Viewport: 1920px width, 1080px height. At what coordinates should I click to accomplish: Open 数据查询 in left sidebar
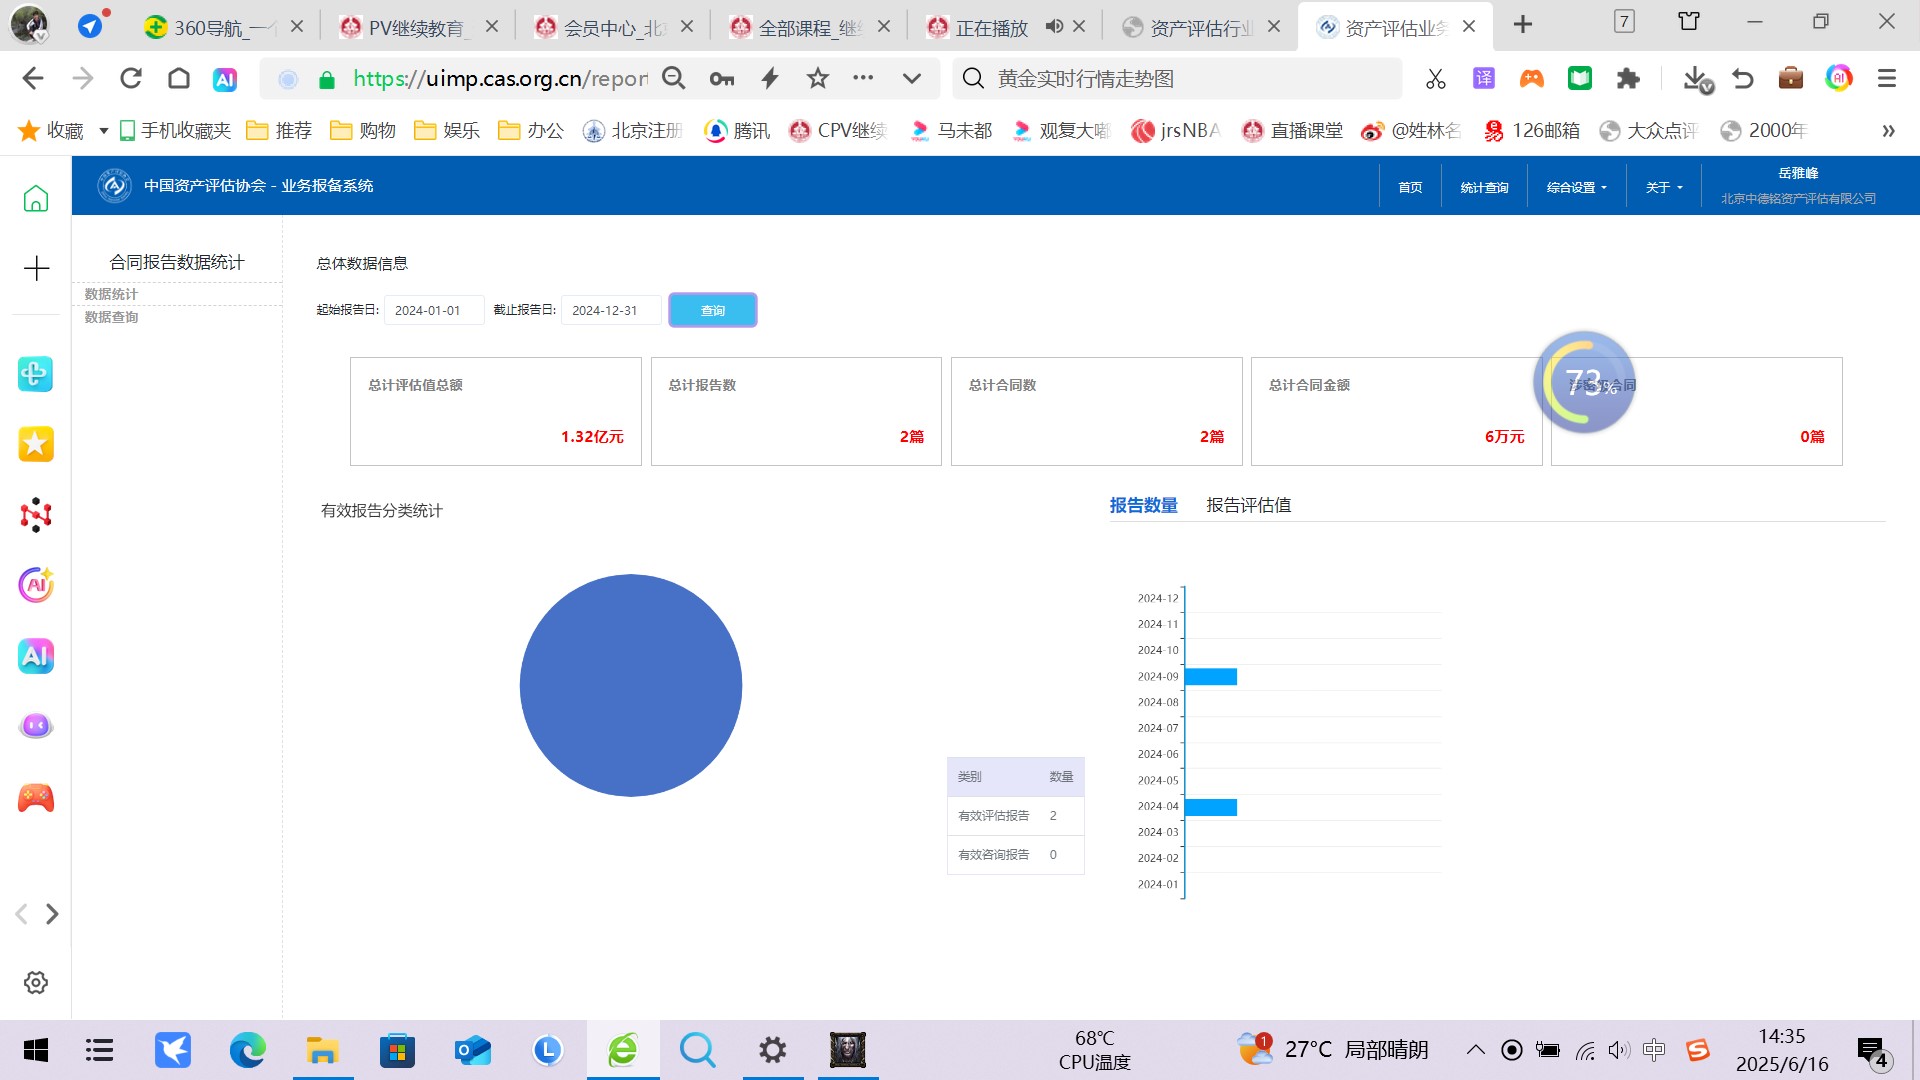[x=111, y=317]
